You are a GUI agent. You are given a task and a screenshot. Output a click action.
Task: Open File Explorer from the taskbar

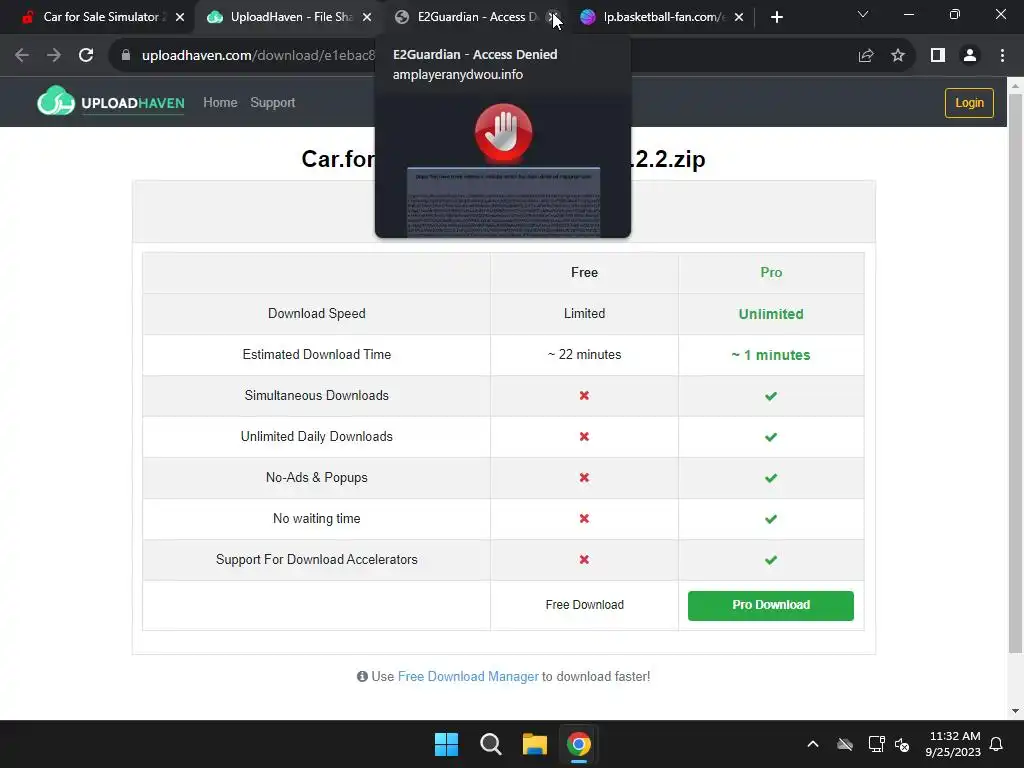pos(535,744)
